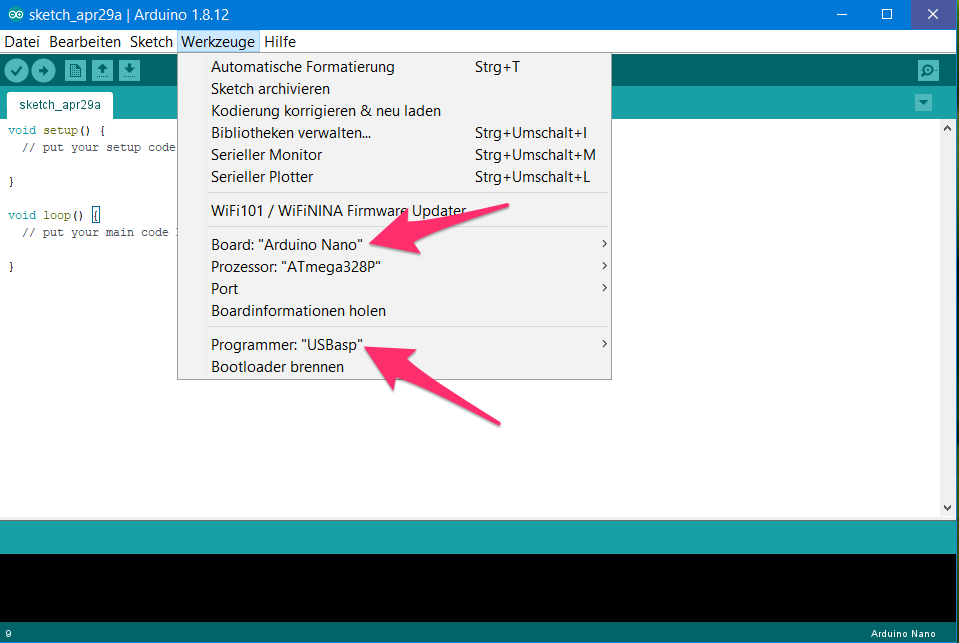This screenshot has height=643, width=959.
Task: Choose Kodierung korrigieren & neu laden
Action: click(x=394, y=111)
